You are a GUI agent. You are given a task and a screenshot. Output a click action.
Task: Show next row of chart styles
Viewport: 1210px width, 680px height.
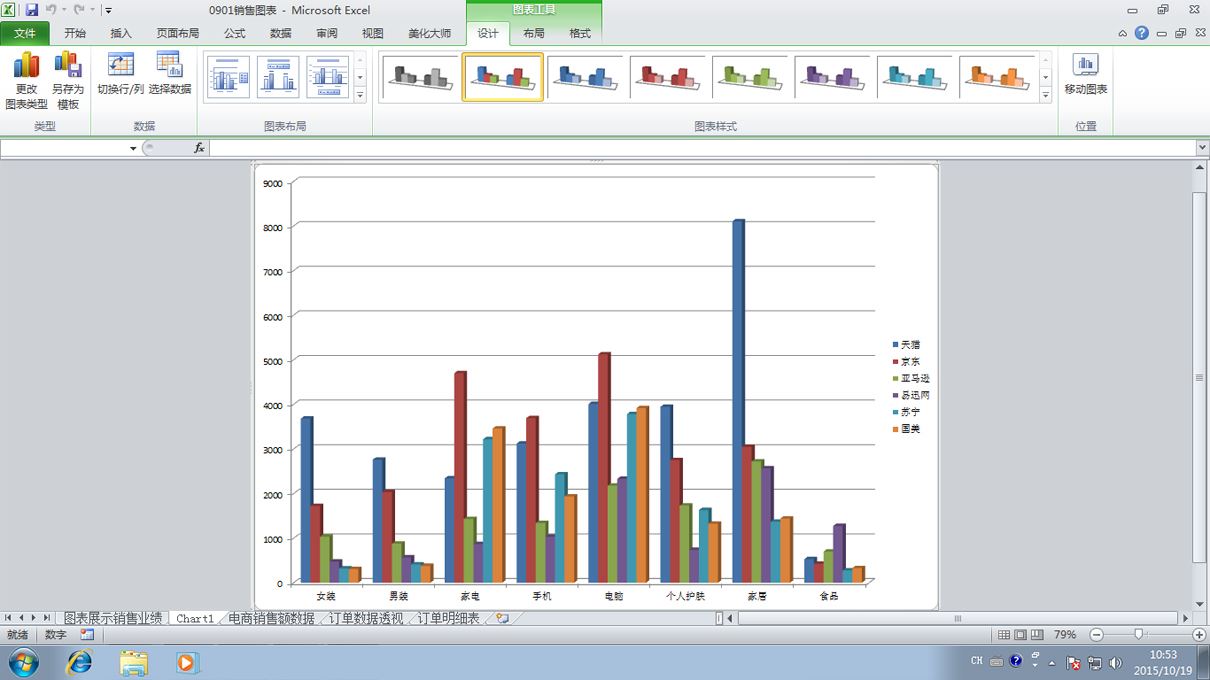tap(1045, 77)
